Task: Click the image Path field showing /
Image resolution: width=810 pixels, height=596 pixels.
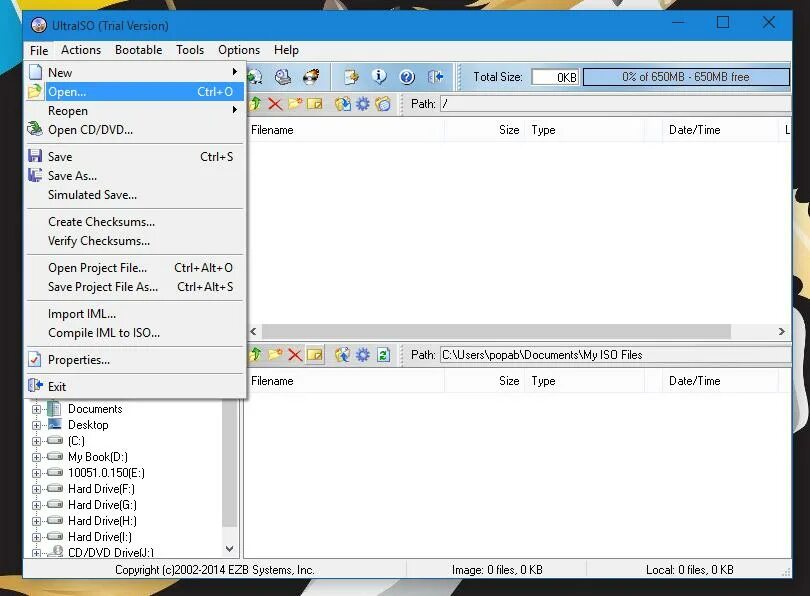Action: 615,104
